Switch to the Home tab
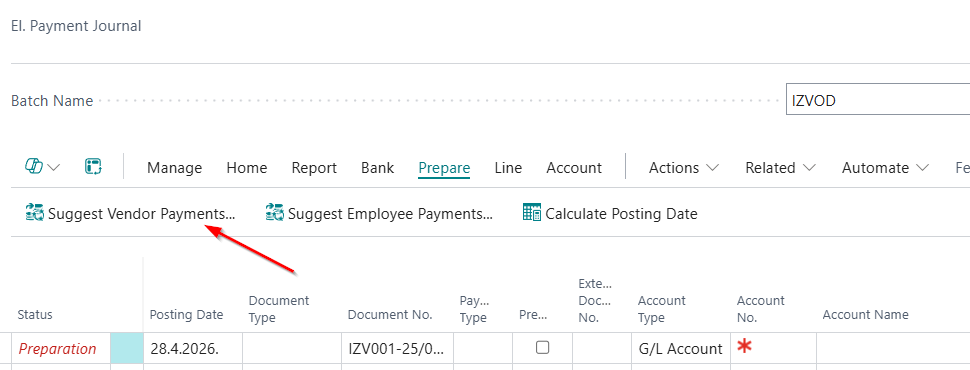 [x=247, y=168]
